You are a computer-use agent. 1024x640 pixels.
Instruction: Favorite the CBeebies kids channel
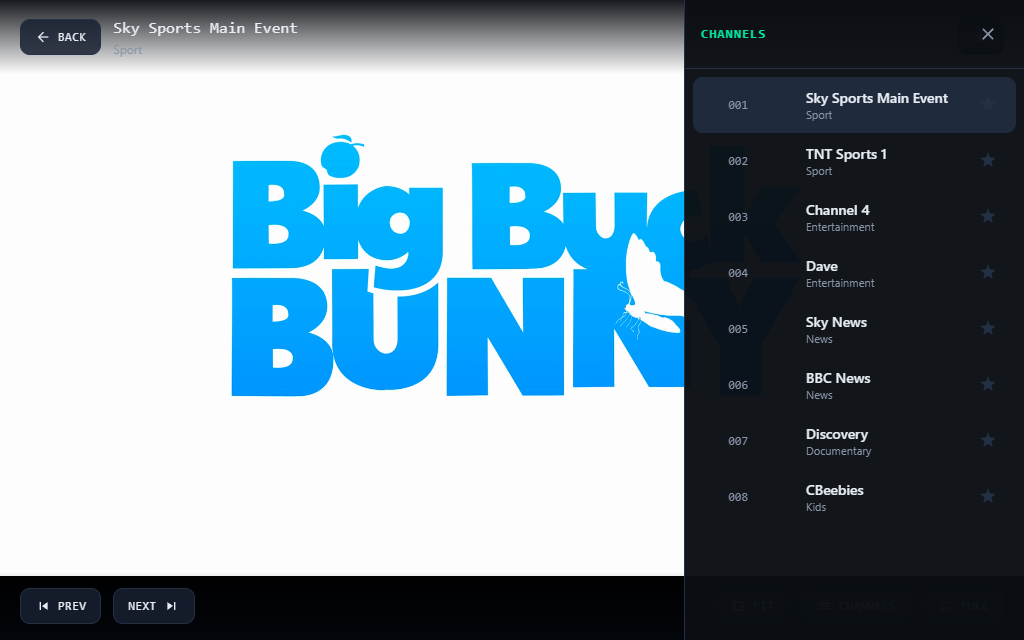tap(987, 497)
